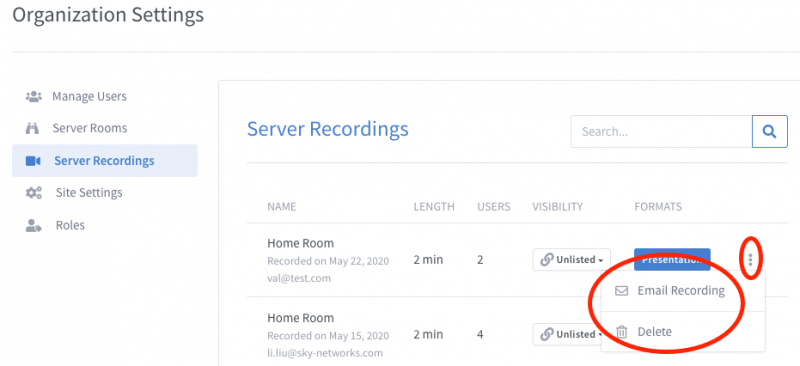The width and height of the screenshot is (800, 366).
Task: Click the LENGTH column header
Action: coord(434,207)
